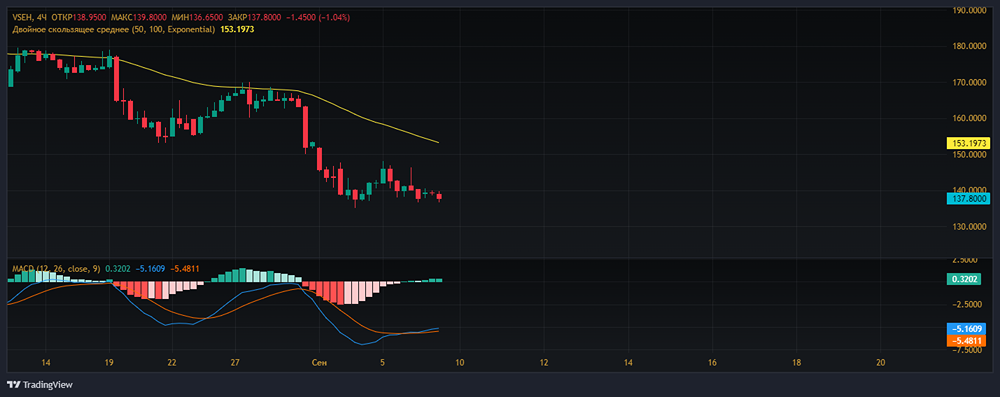Click date label 16 on time axis
This screenshot has width=1000, height=397.
(x=712, y=363)
